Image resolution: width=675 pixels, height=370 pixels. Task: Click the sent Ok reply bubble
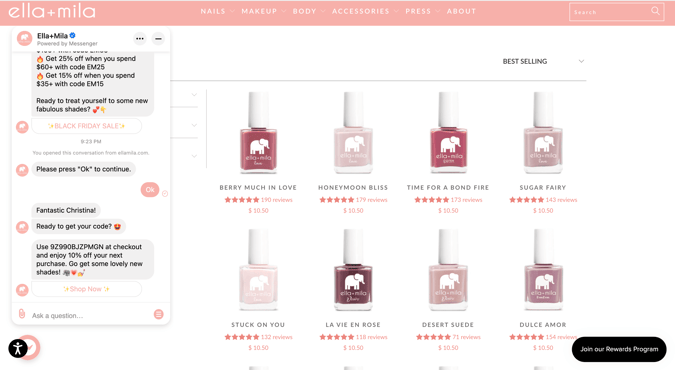(150, 190)
